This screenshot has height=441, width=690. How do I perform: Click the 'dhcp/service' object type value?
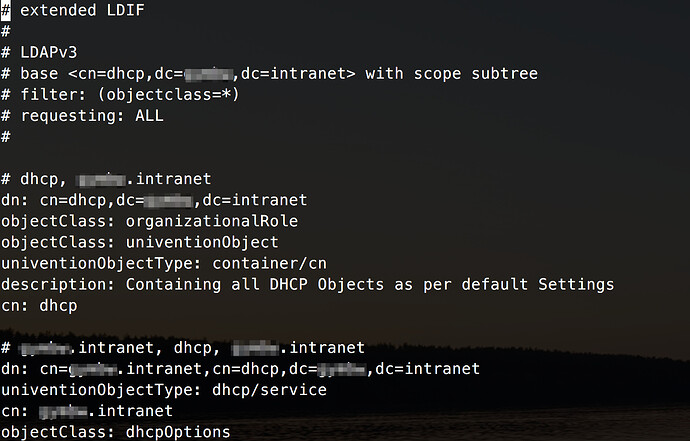(x=269, y=390)
